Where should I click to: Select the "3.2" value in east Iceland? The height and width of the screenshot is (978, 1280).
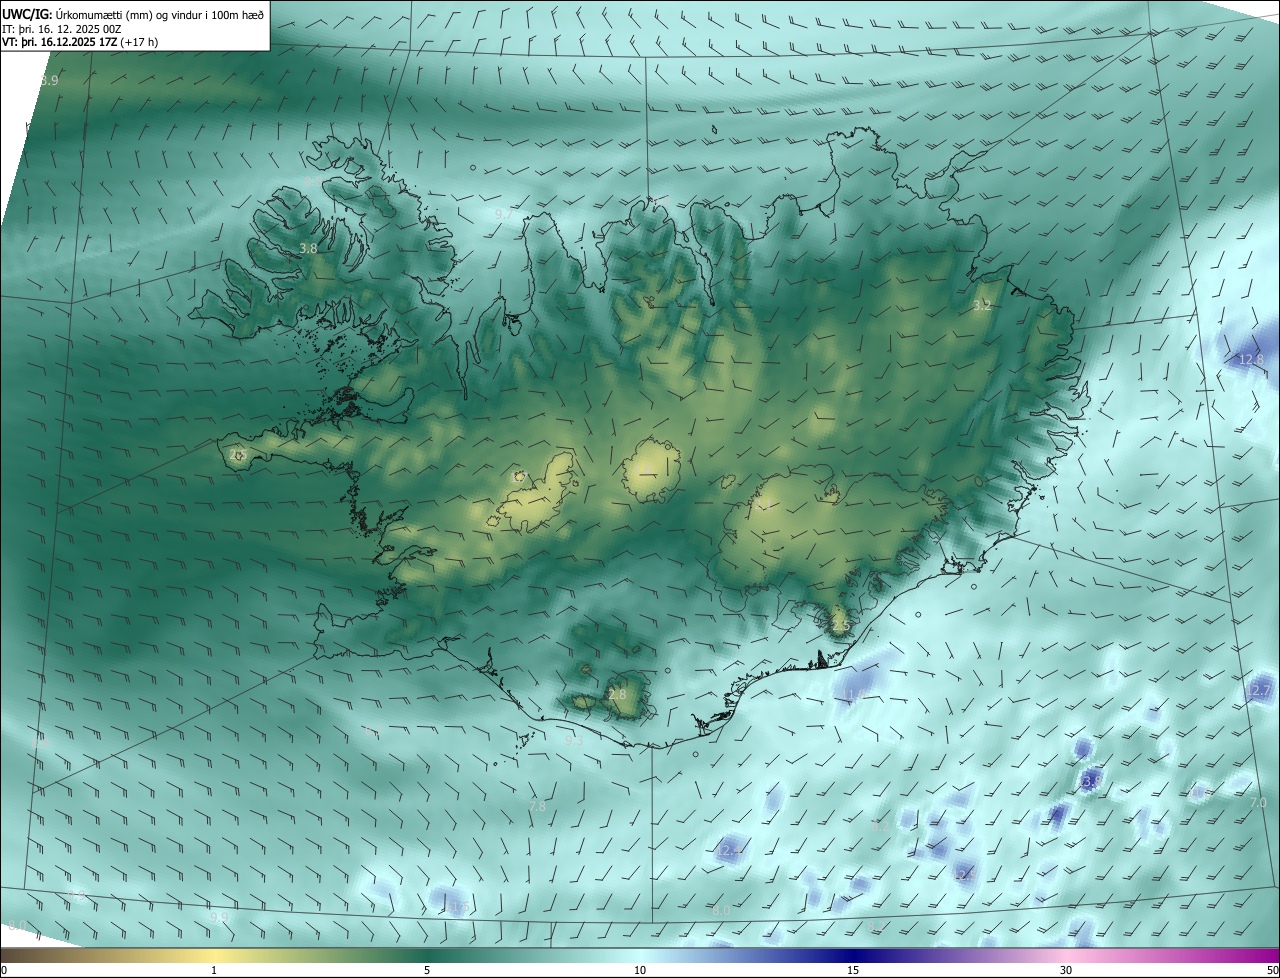[982, 305]
